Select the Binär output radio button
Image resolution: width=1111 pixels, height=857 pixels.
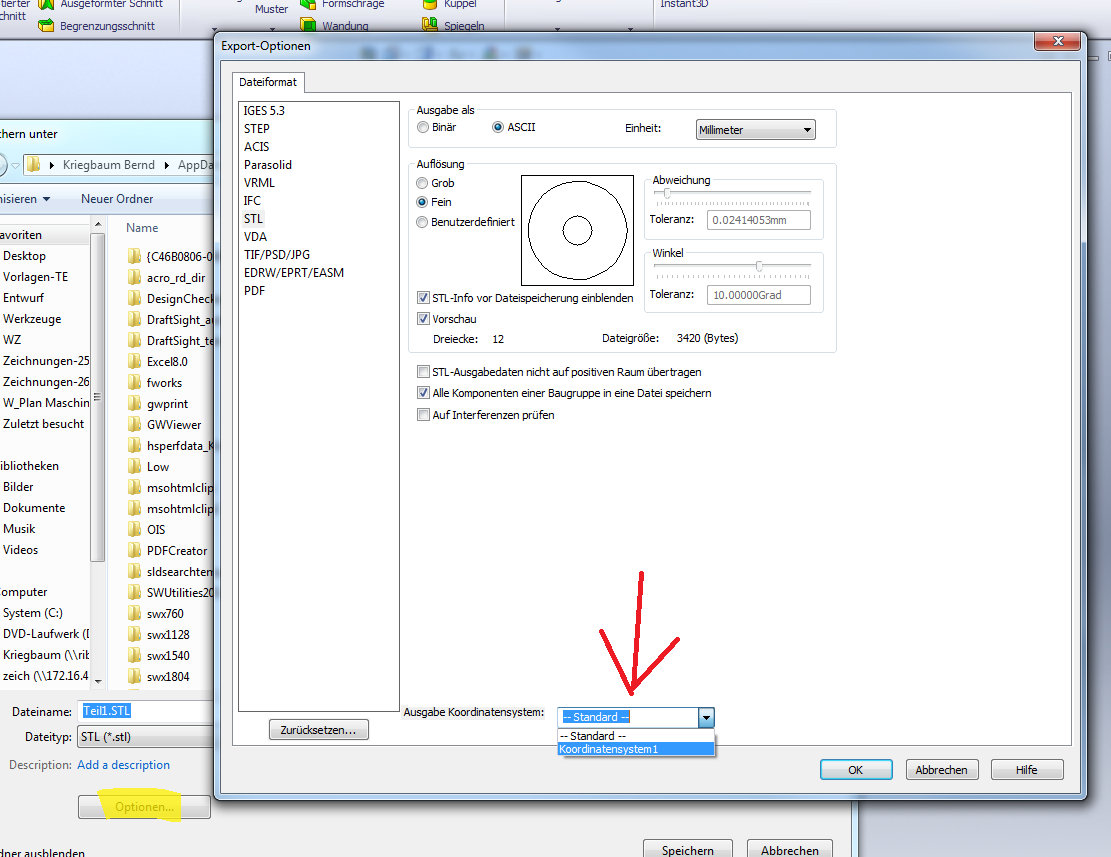[423, 127]
